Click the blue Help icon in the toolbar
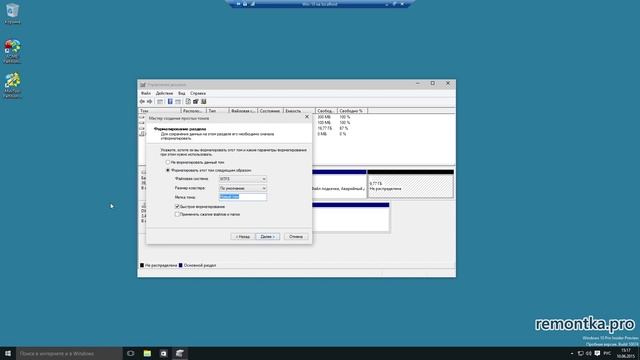 click(170, 101)
